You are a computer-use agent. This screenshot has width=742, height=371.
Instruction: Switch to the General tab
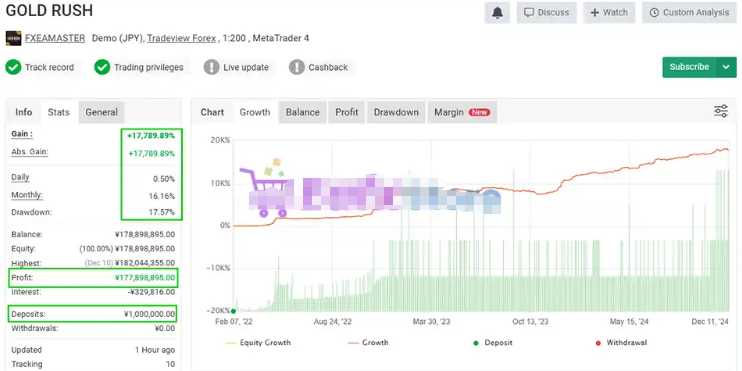pos(101,112)
